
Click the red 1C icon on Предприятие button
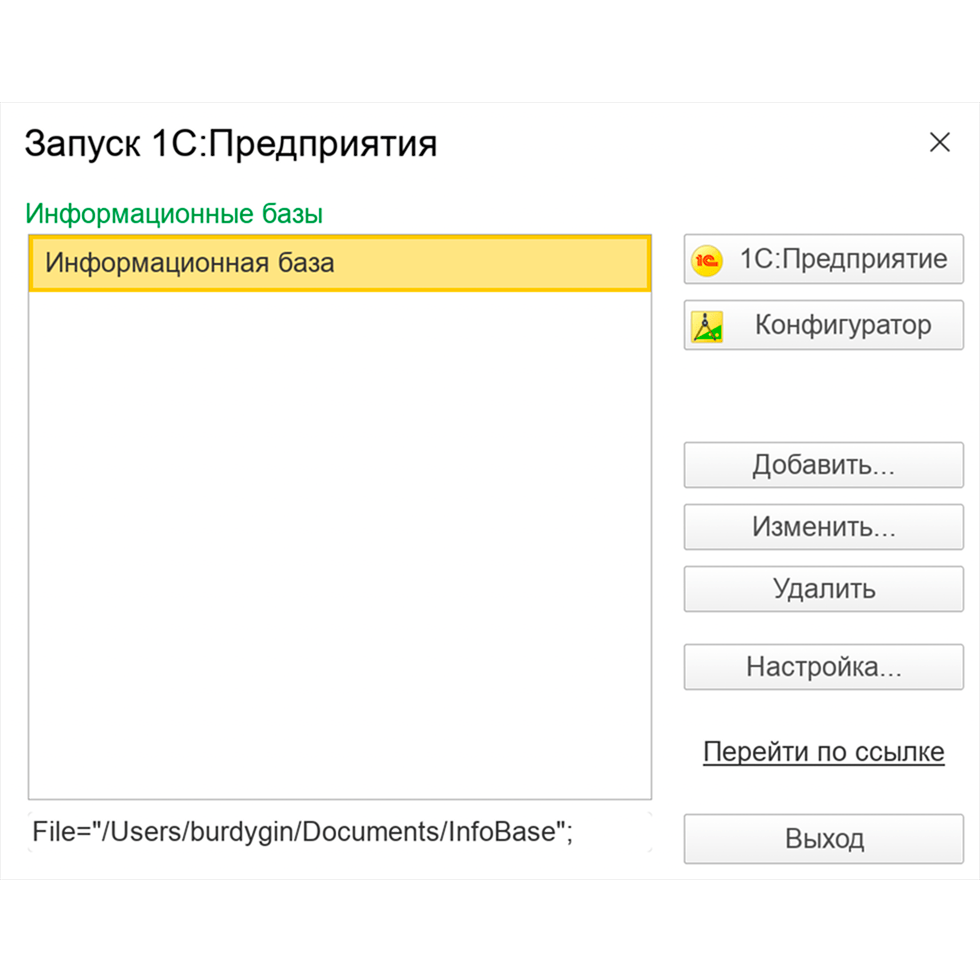[705, 258]
